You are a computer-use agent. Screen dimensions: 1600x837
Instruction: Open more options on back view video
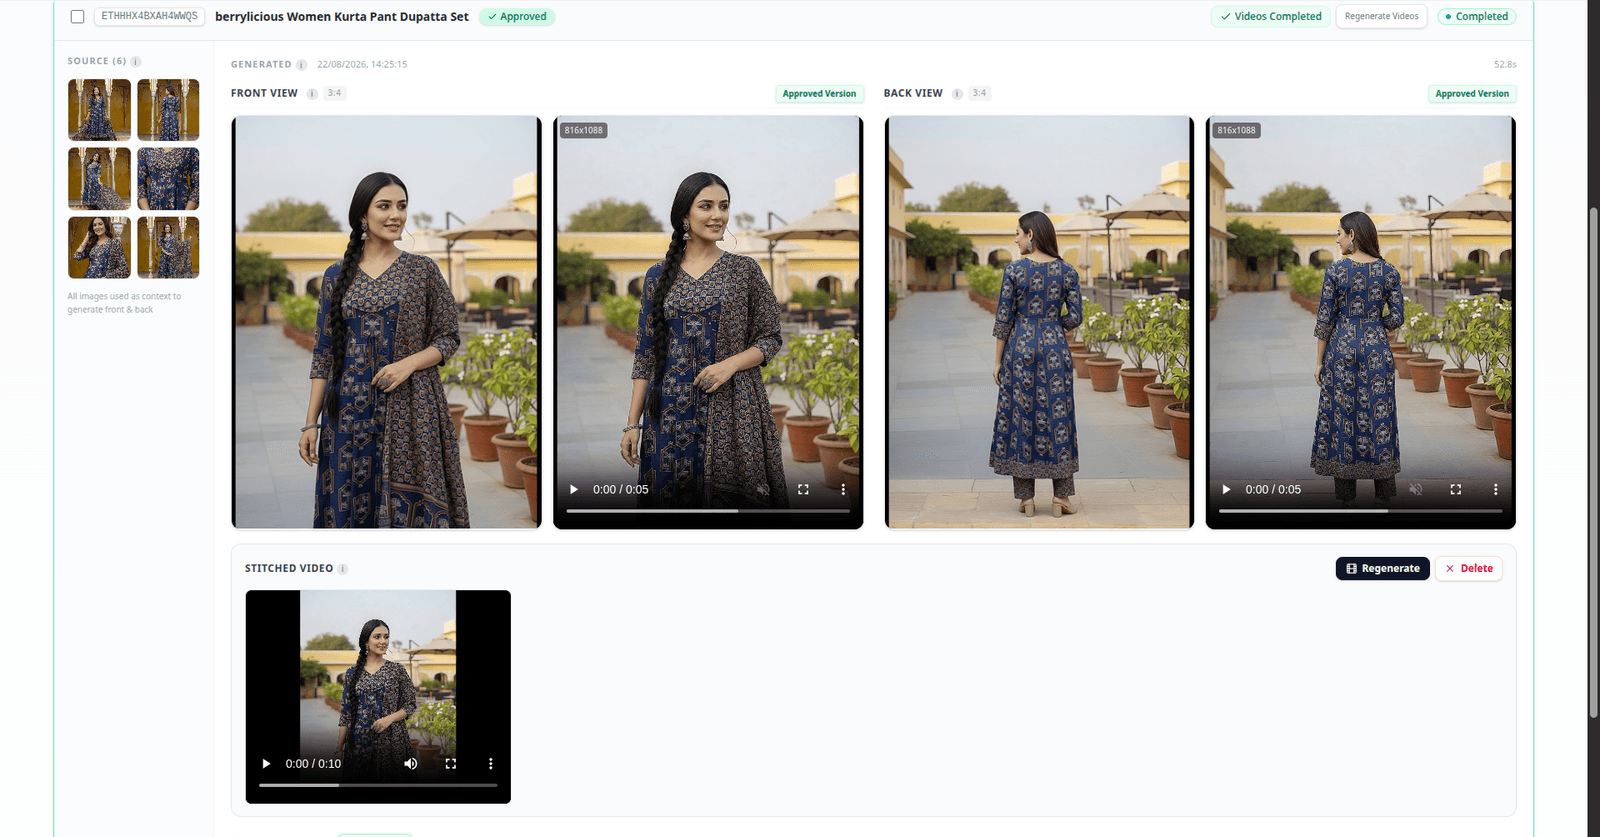pyautogui.click(x=1496, y=490)
